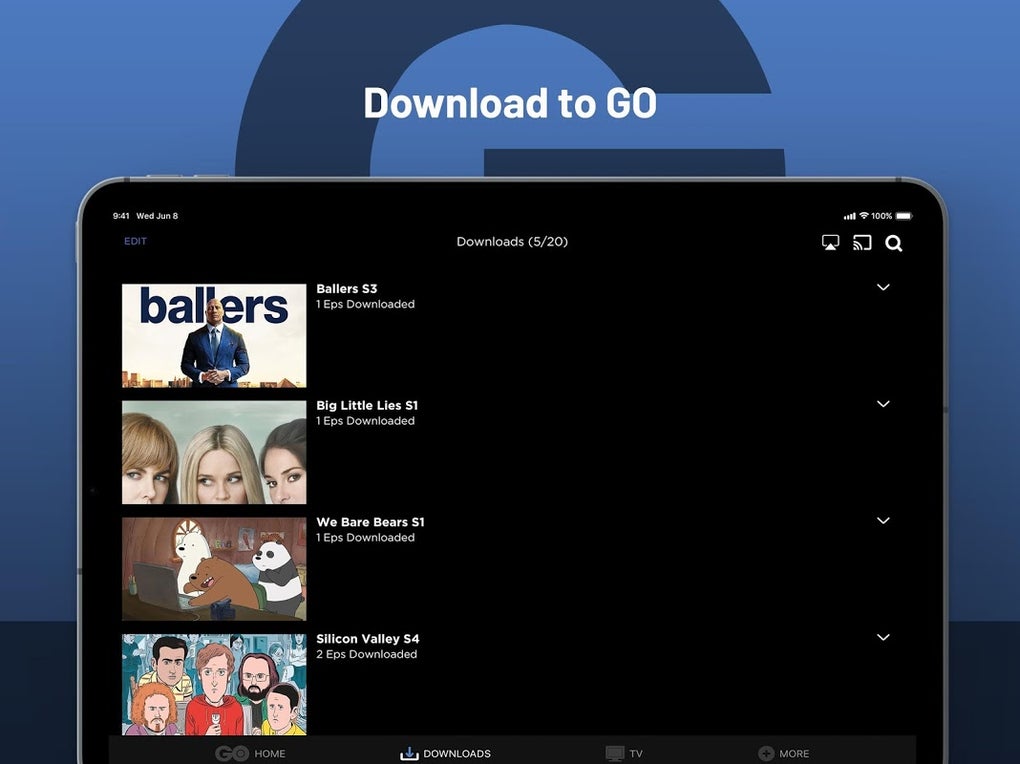Select the Downloads (5/20) header
The height and width of the screenshot is (764, 1020).
pos(512,241)
